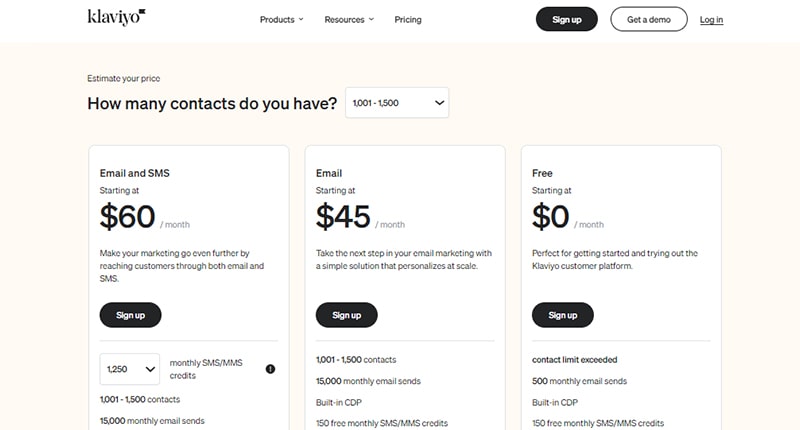Open the Products navigation menu
The image size is (800, 430).
point(282,19)
